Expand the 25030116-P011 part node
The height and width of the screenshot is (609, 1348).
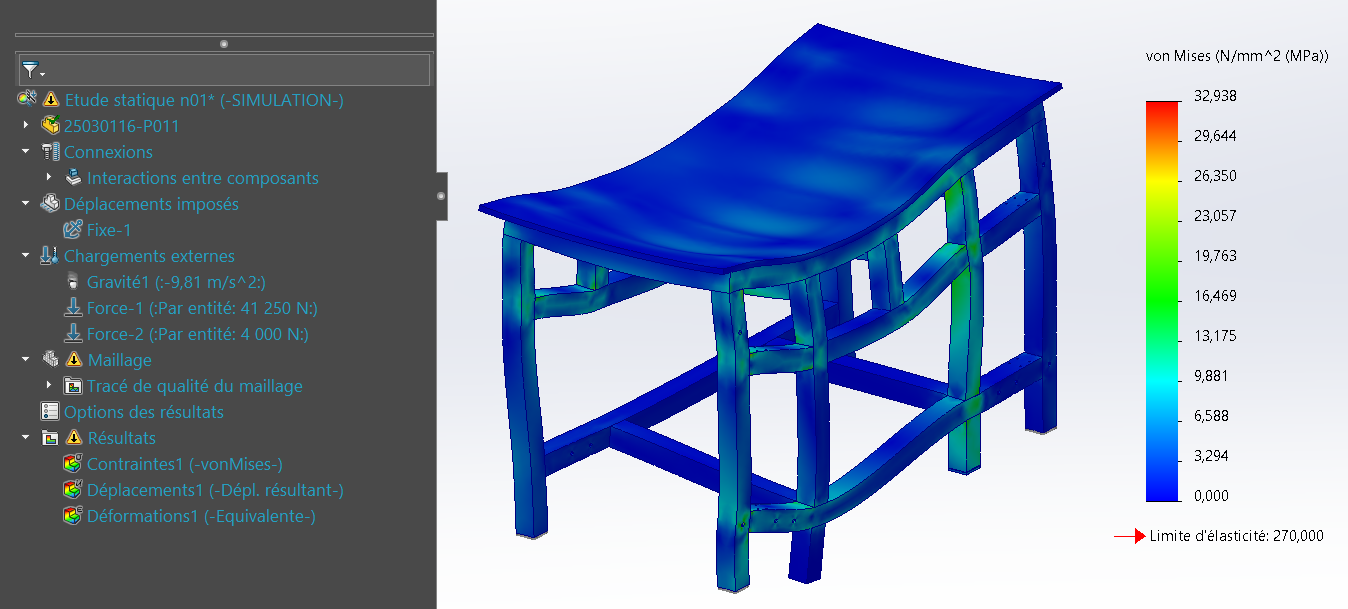[26, 126]
